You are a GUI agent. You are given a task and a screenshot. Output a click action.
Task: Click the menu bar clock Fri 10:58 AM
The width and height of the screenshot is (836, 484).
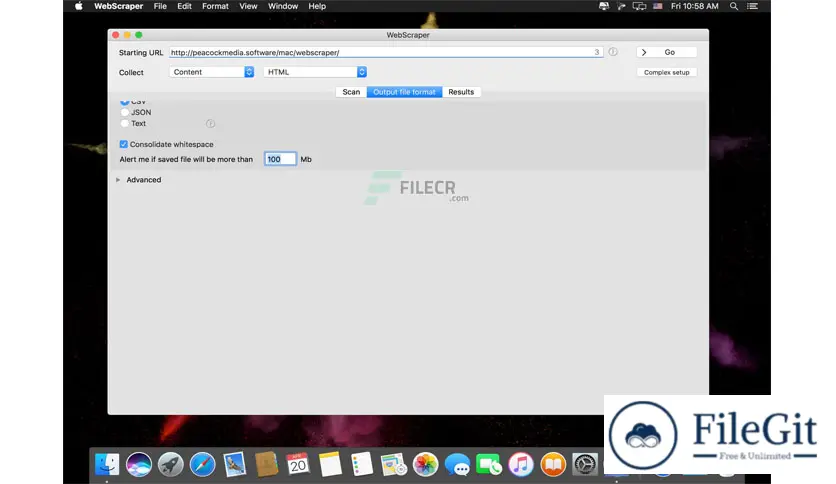coord(695,6)
